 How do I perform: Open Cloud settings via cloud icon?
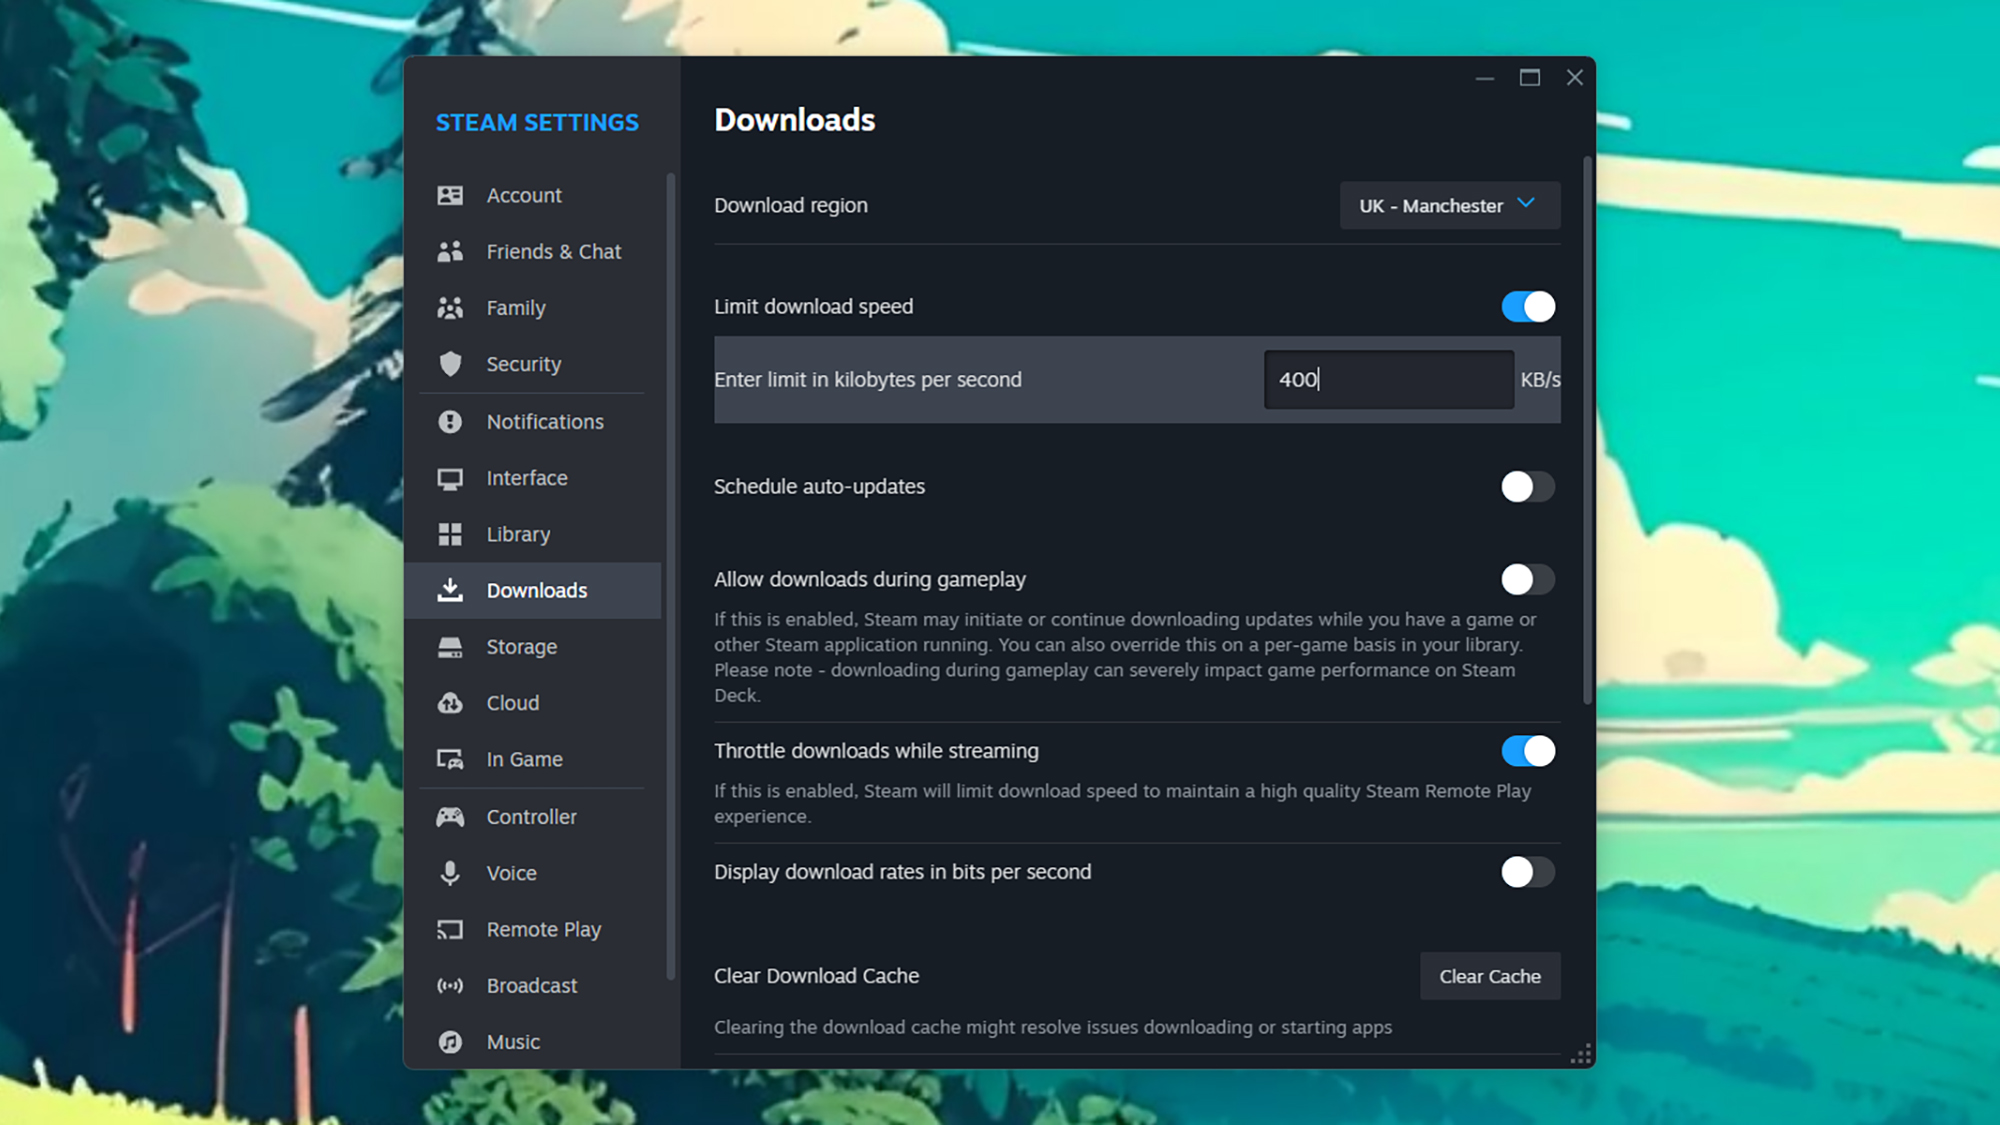tap(450, 703)
